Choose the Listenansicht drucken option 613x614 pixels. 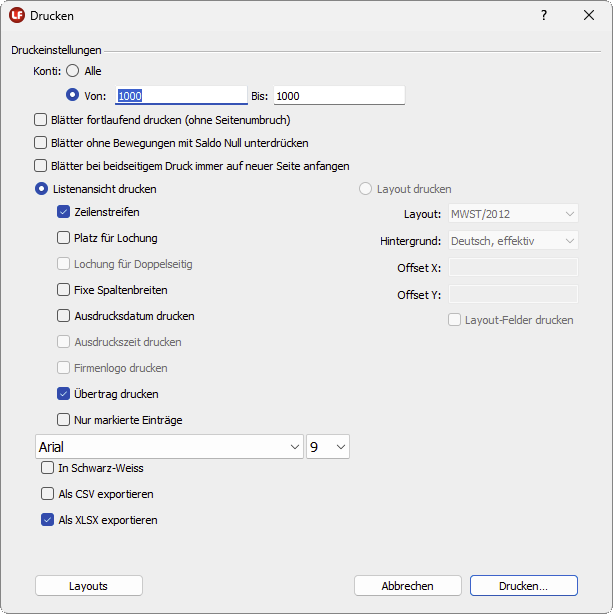click(42, 189)
